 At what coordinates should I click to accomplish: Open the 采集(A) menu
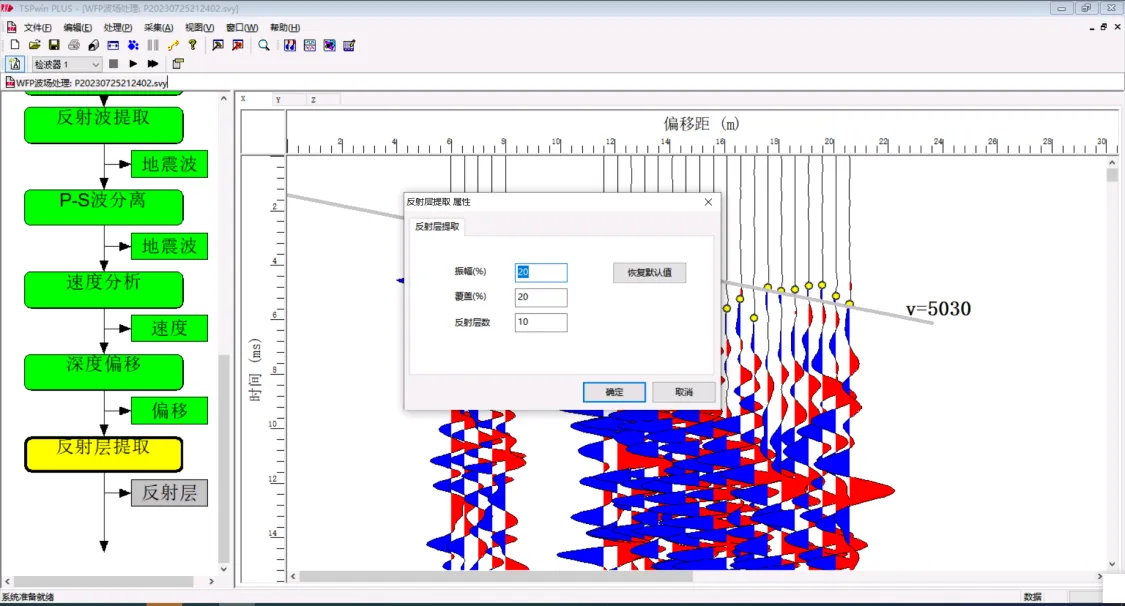click(159, 27)
